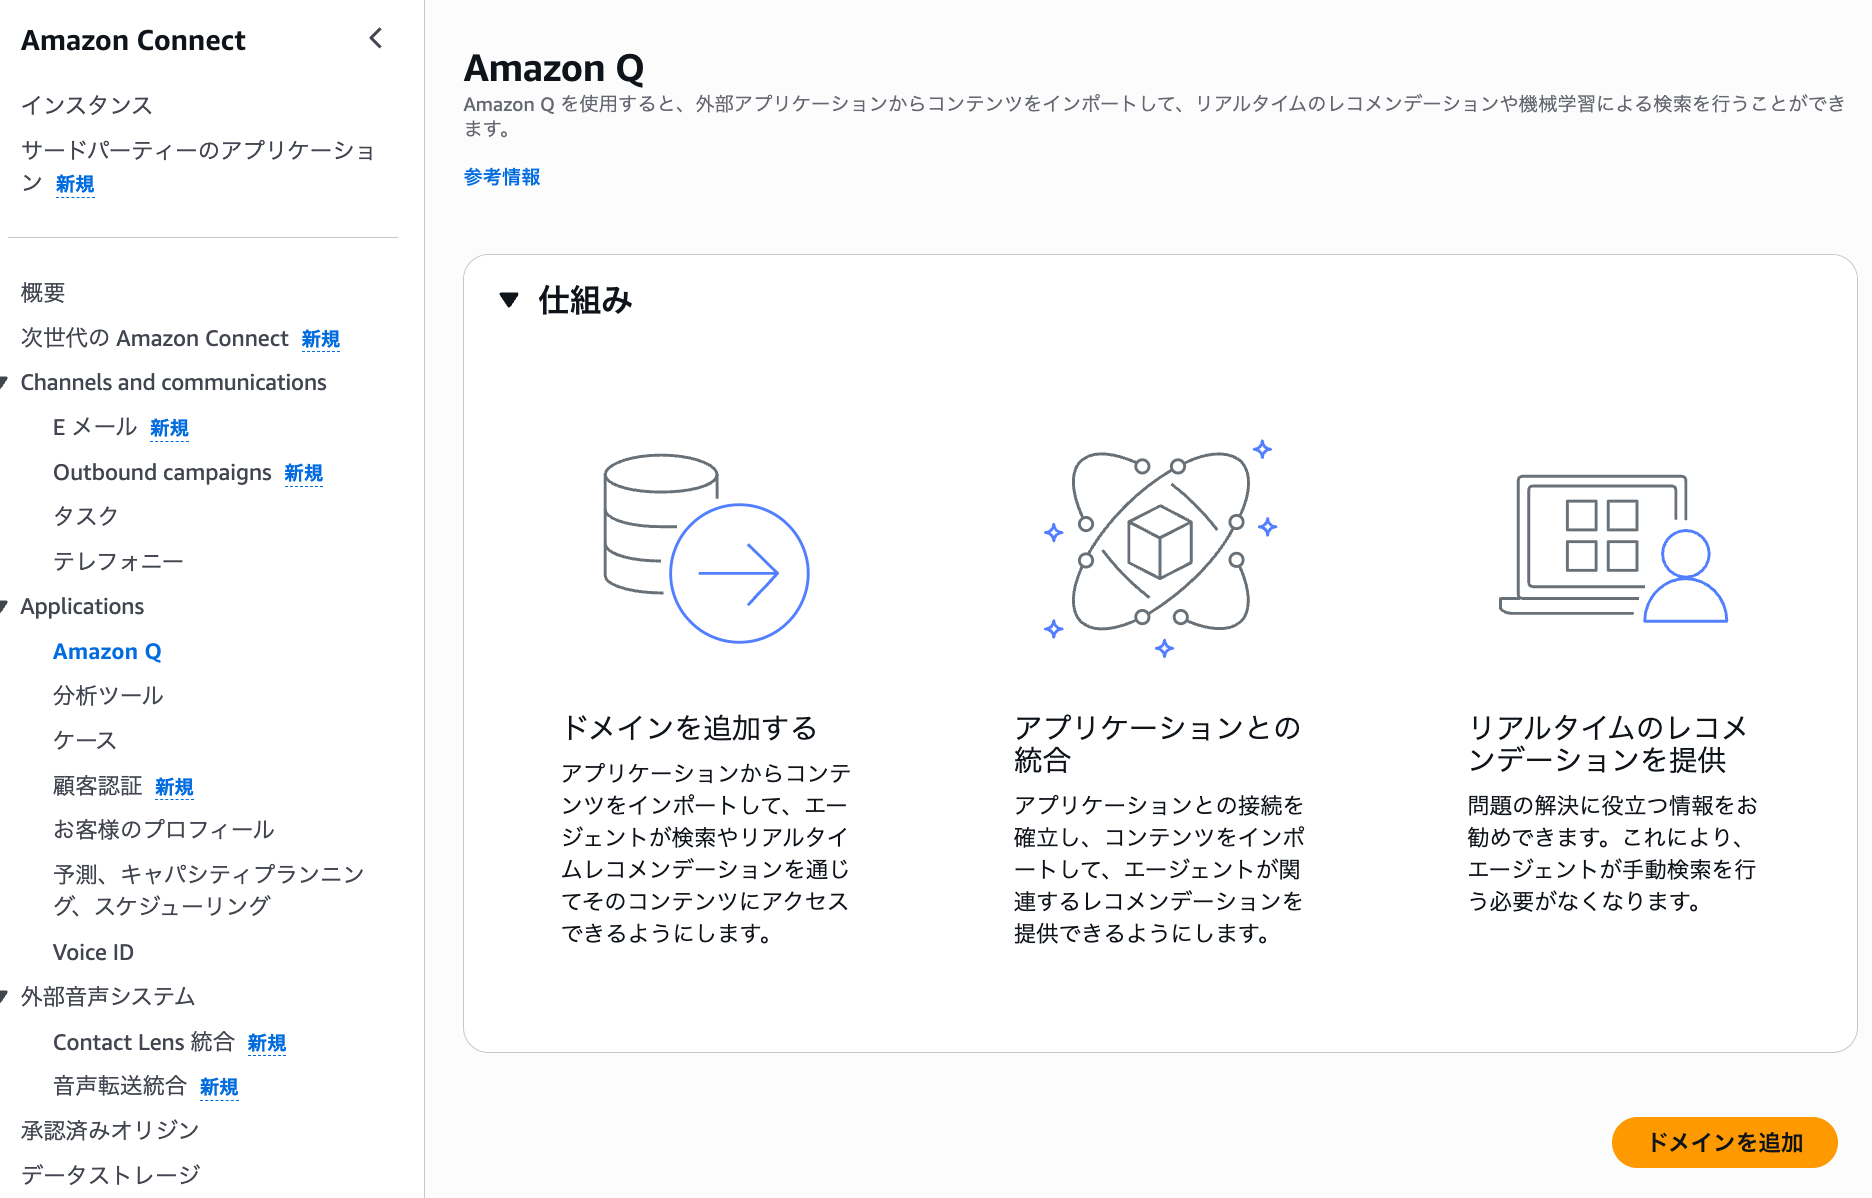Select テレフォニー in the sidebar
This screenshot has width=1872, height=1198.
118,561
